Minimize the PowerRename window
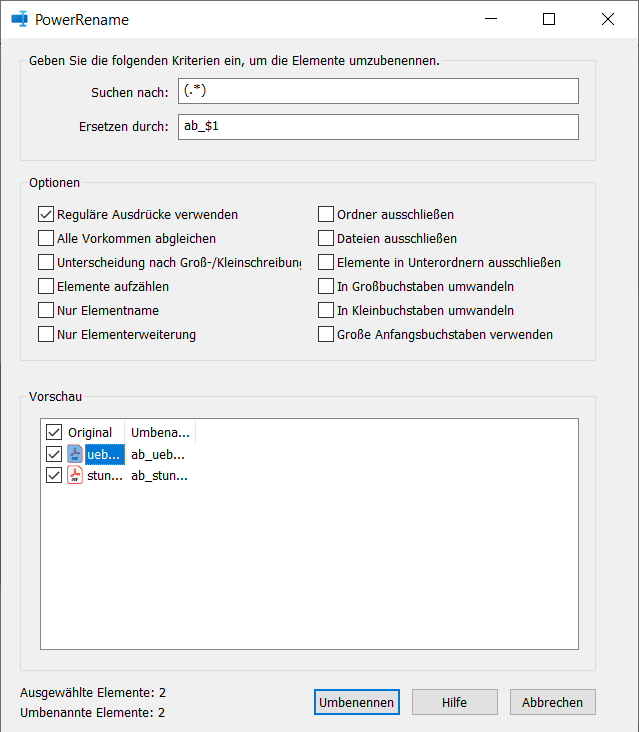 coord(491,19)
